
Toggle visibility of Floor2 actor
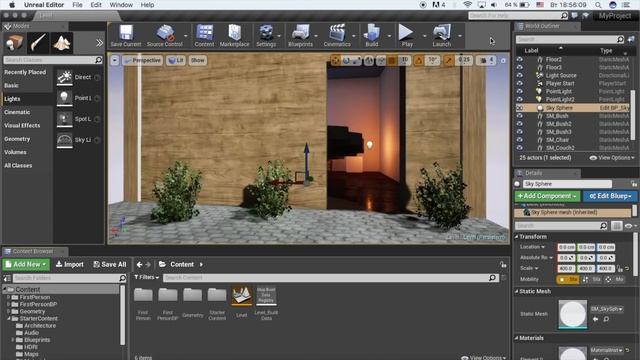pos(520,59)
